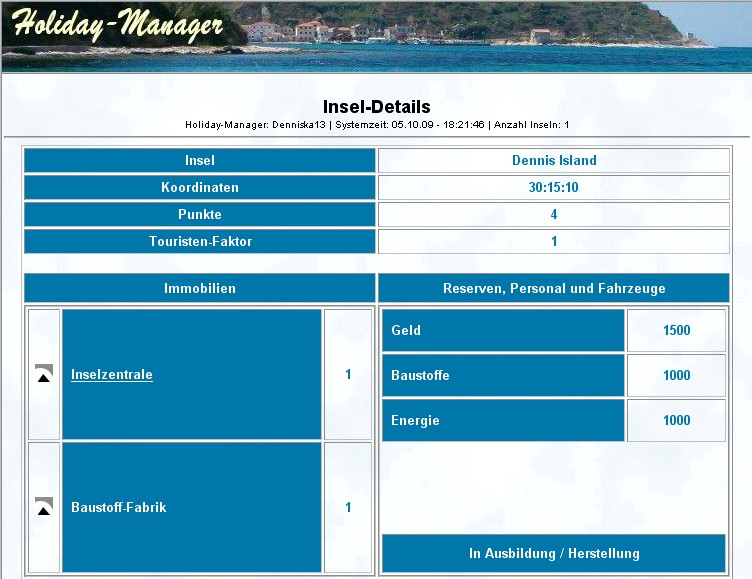Click the Reserven, Personal und Fahrzeuge header

[x=554, y=288]
